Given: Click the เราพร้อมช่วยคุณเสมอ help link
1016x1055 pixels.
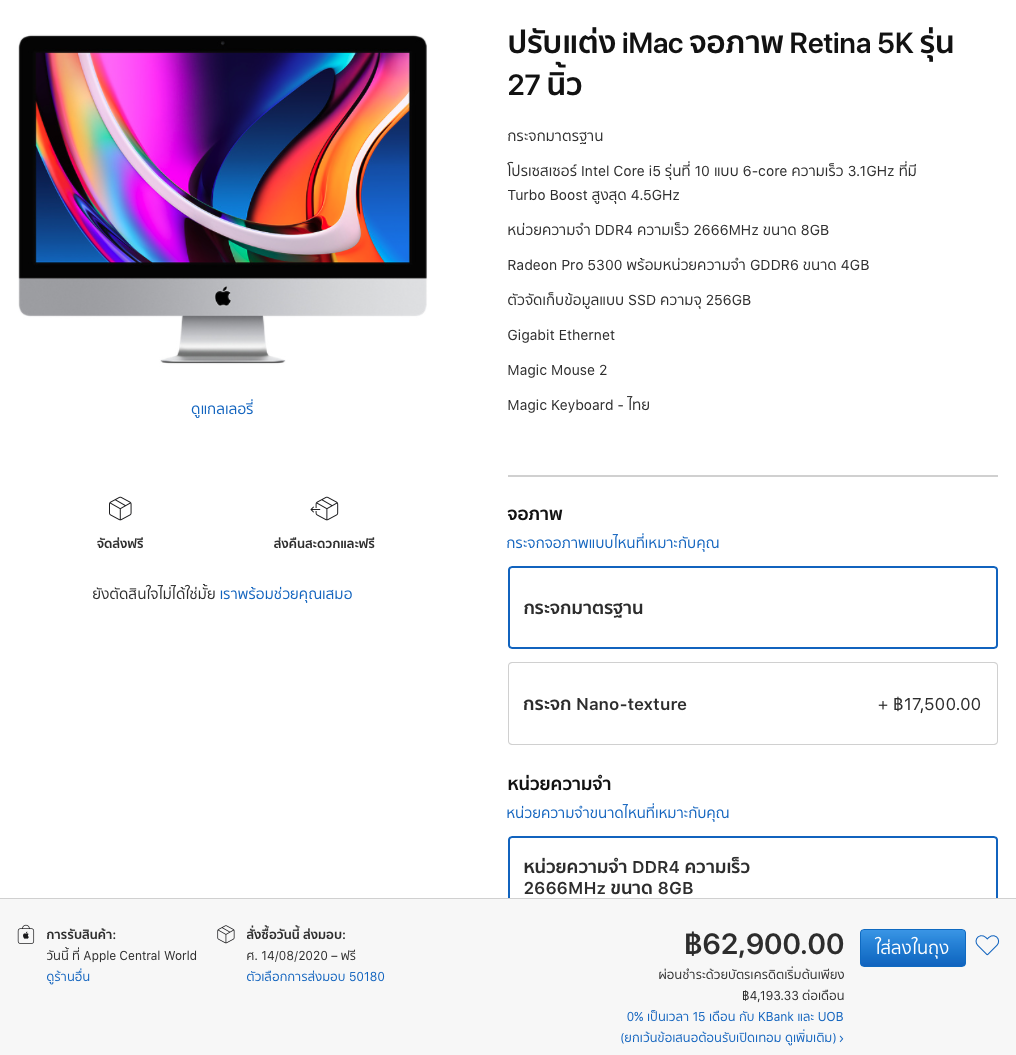Looking at the screenshot, I should pyautogui.click(x=286, y=594).
